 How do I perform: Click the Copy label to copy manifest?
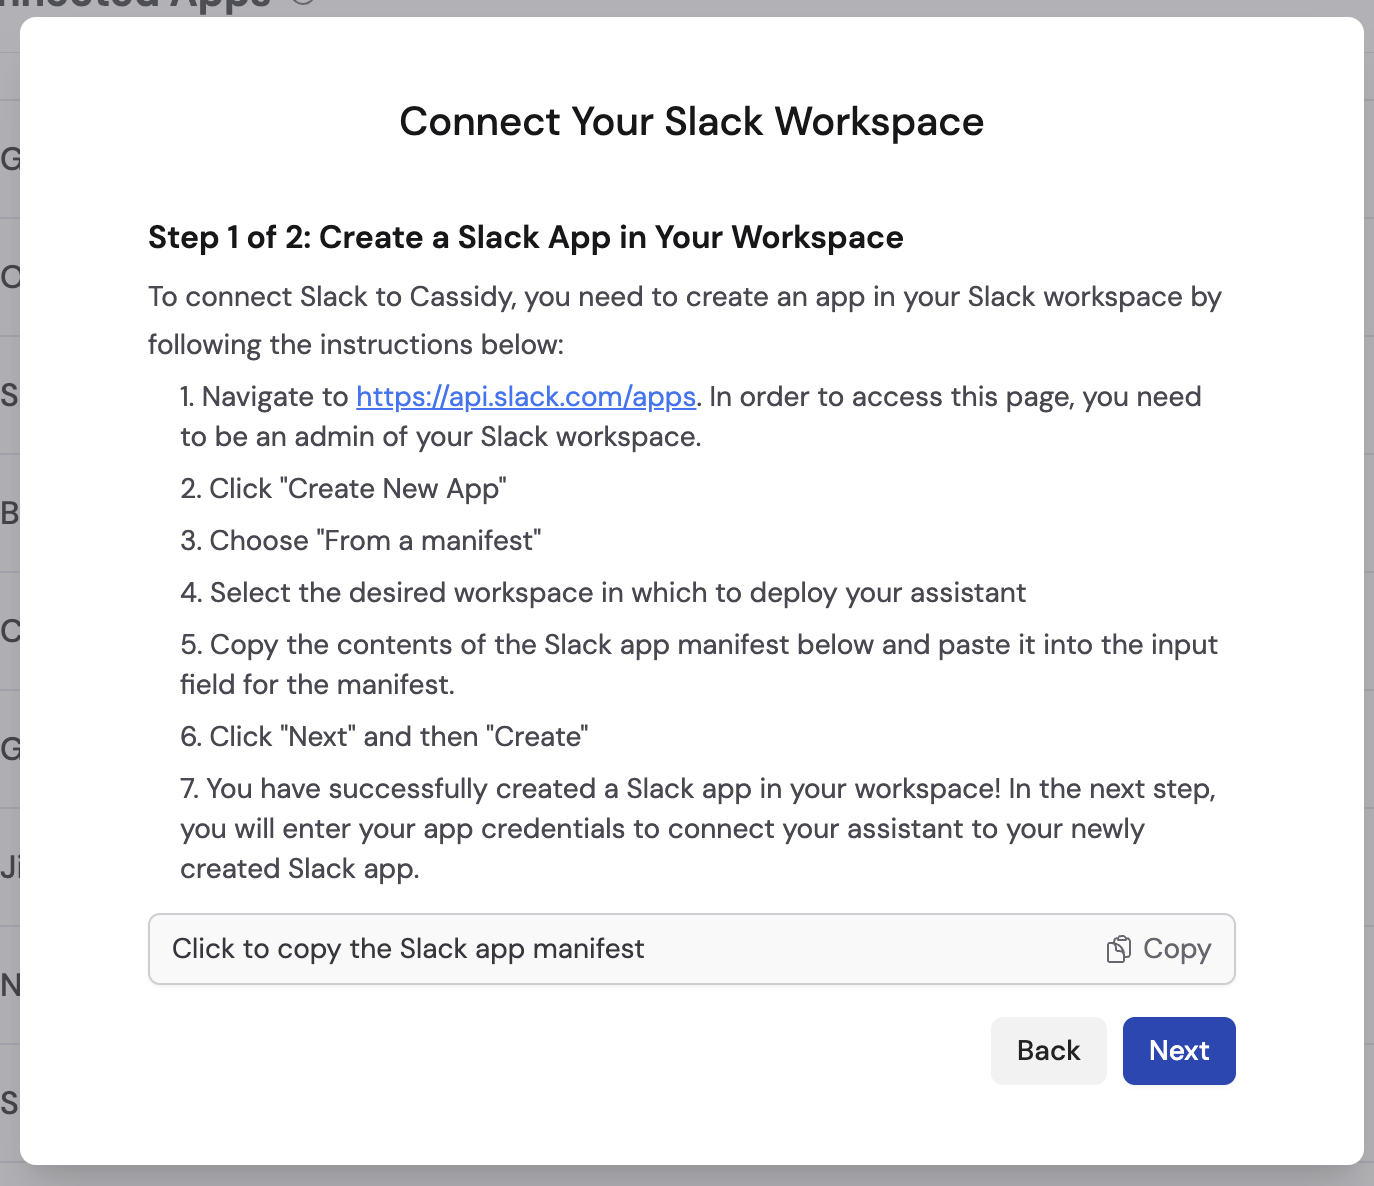click(1177, 948)
